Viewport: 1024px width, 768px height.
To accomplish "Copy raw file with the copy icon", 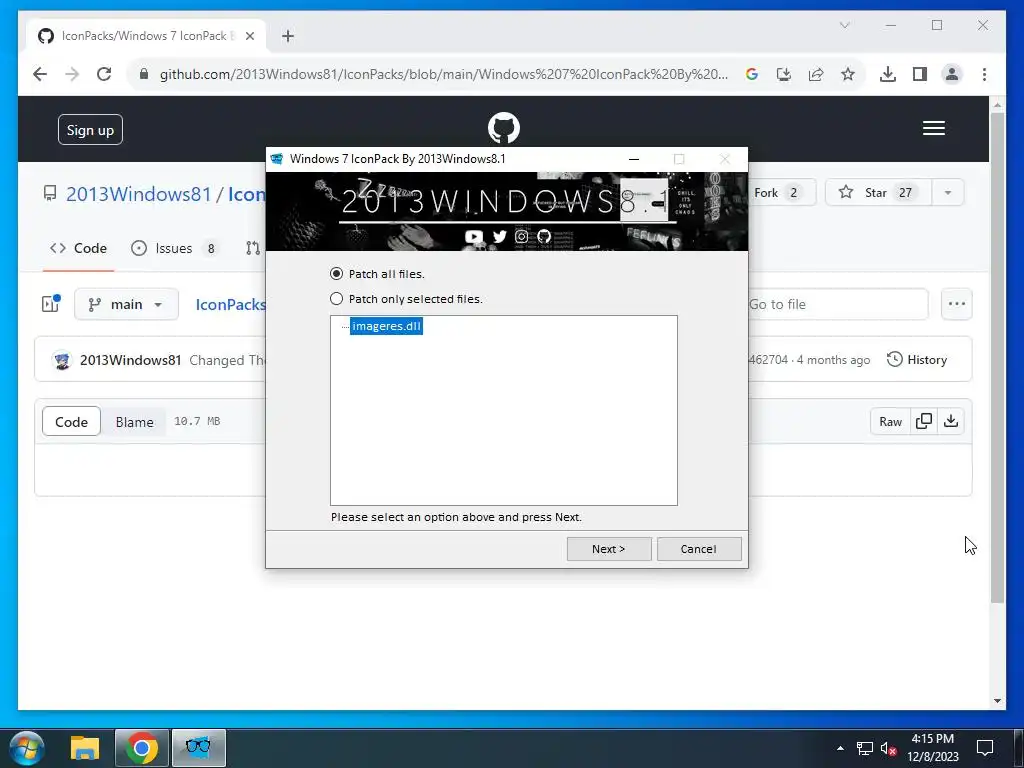I will (924, 422).
